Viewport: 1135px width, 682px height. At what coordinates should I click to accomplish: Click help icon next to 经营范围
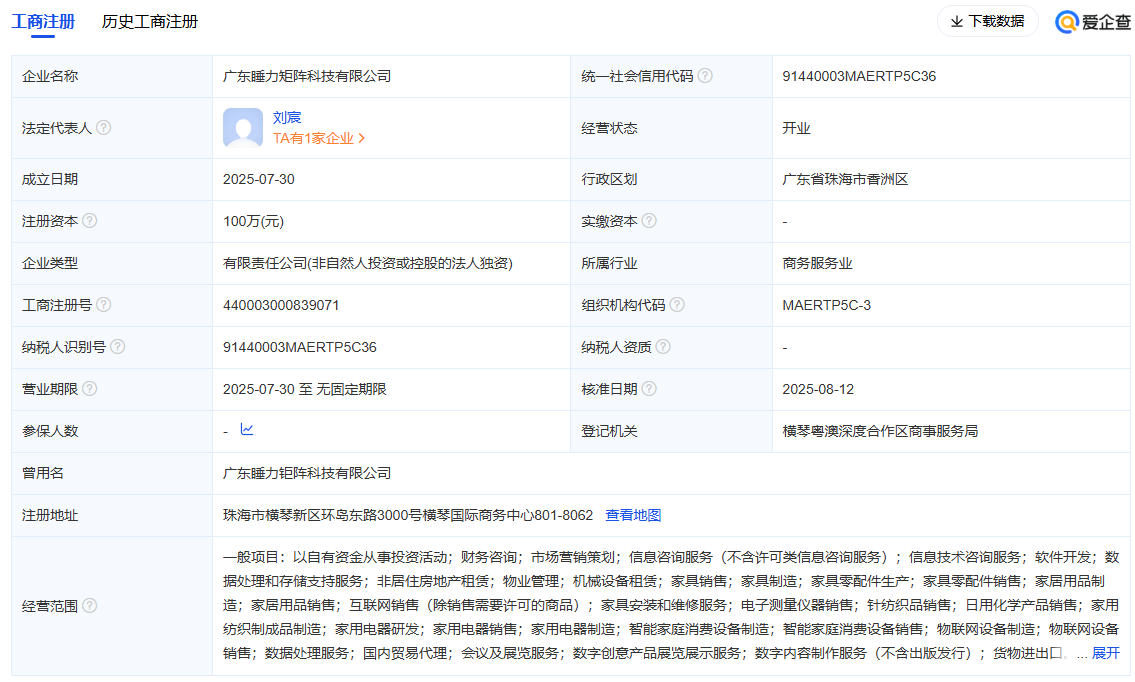pos(90,606)
